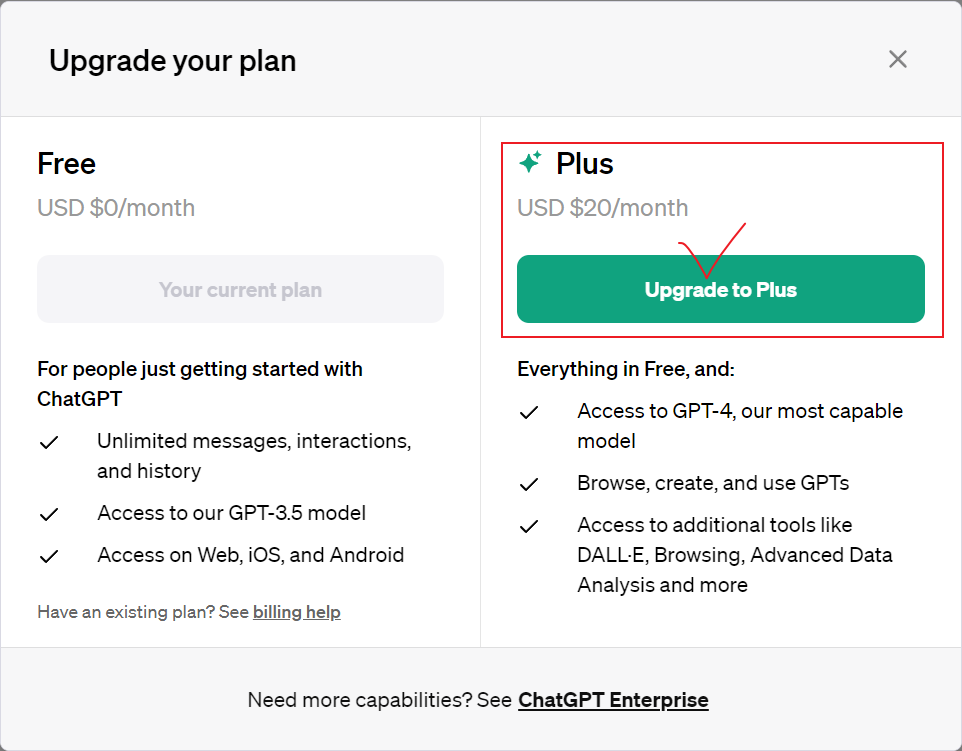The image size is (962, 751).
Task: Click the grayed Your current plan button
Action: [x=240, y=290]
